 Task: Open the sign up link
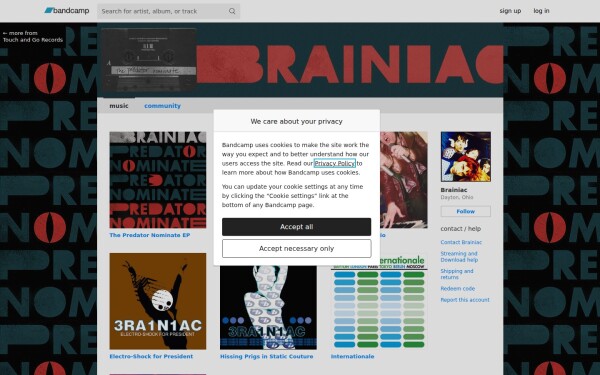click(x=510, y=11)
